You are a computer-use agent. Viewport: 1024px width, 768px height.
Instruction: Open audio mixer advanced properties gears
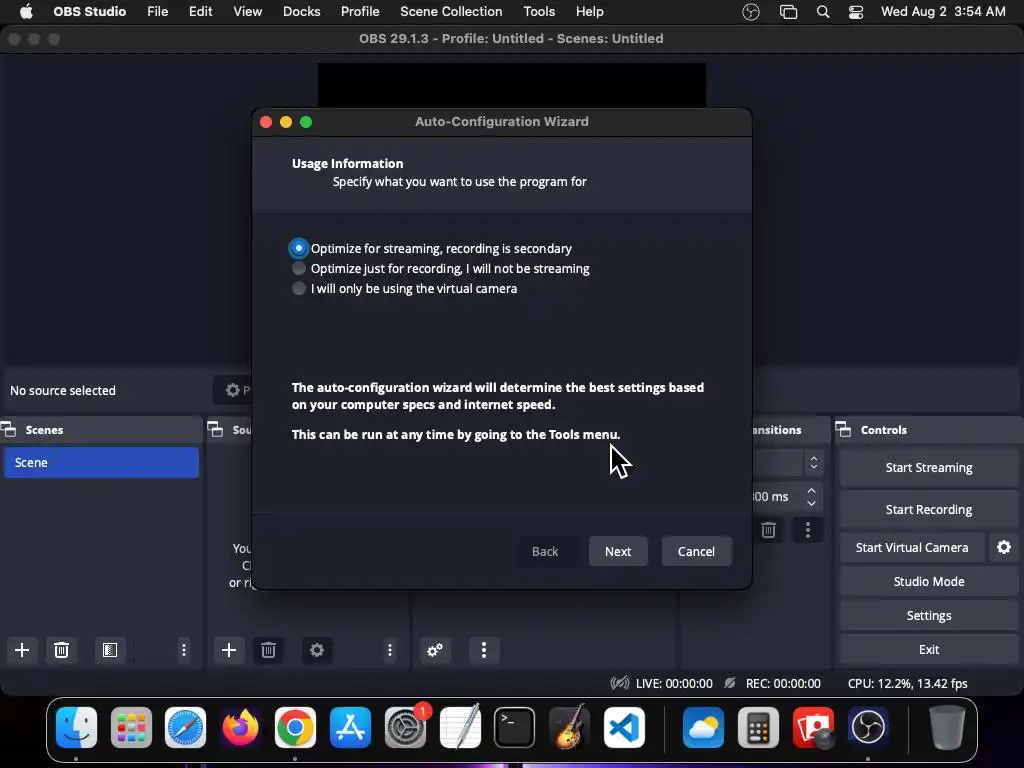click(x=435, y=650)
